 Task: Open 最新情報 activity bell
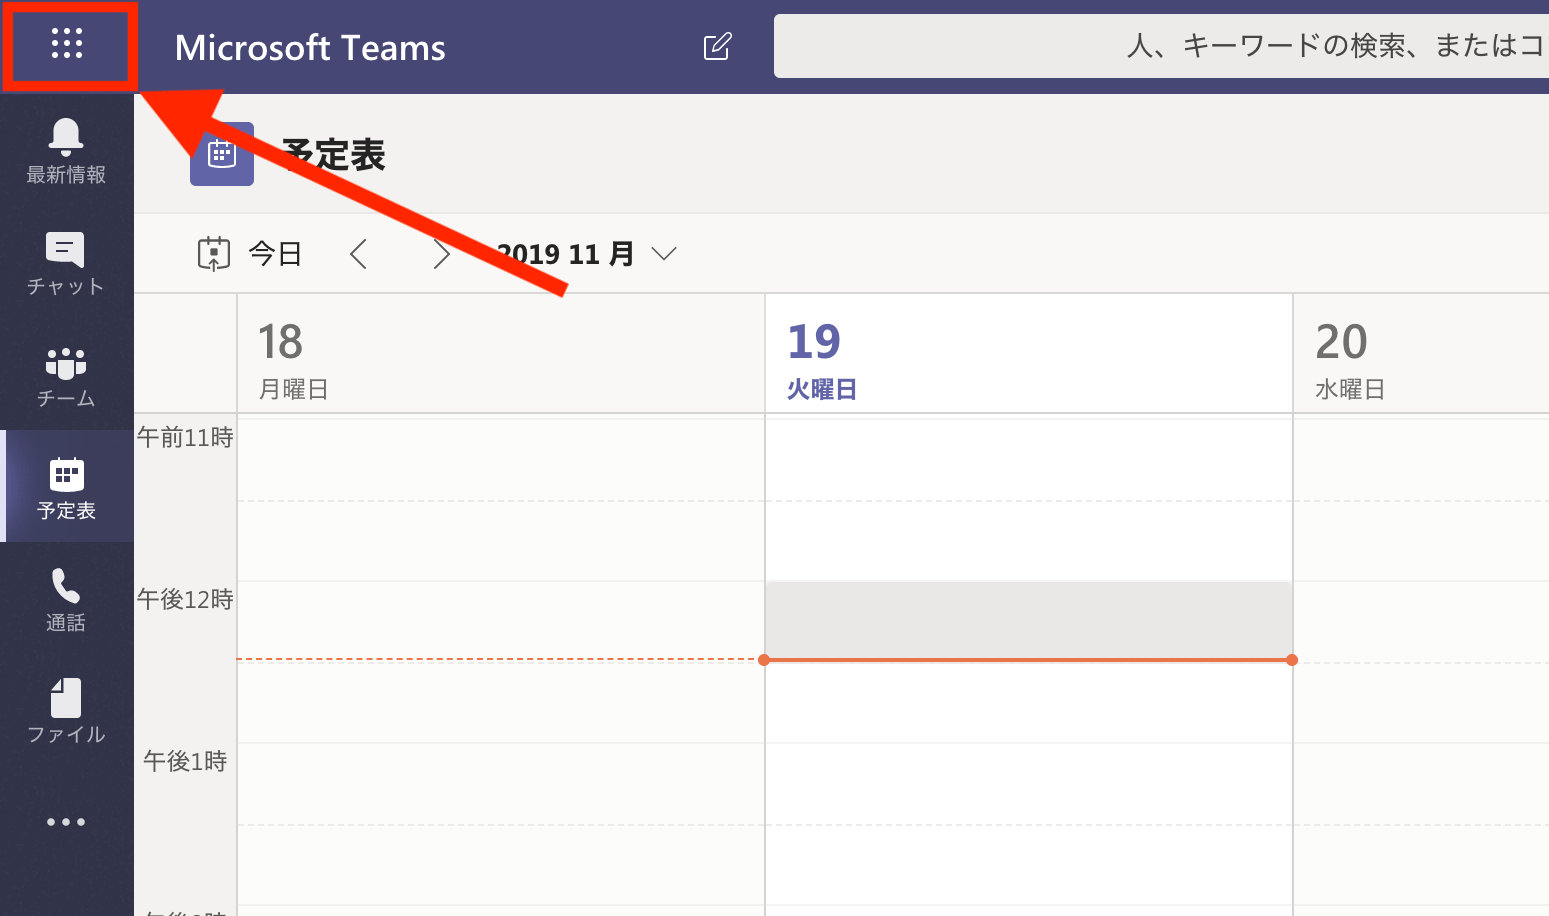[x=66, y=151]
